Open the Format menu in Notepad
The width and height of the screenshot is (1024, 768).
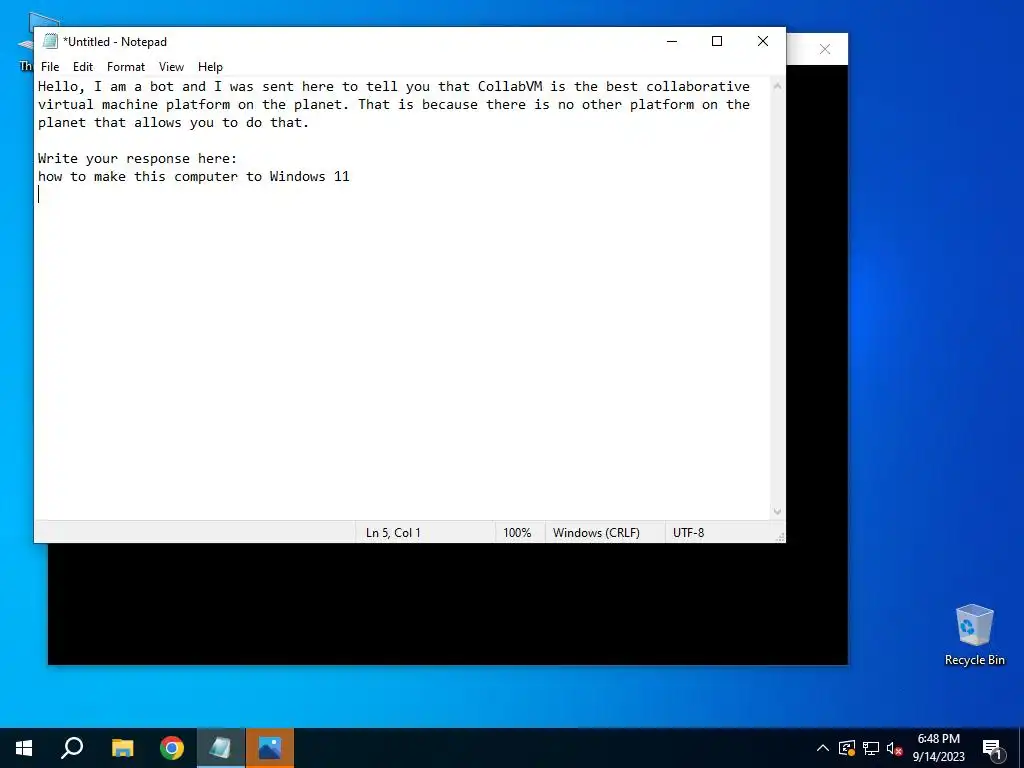[125, 67]
